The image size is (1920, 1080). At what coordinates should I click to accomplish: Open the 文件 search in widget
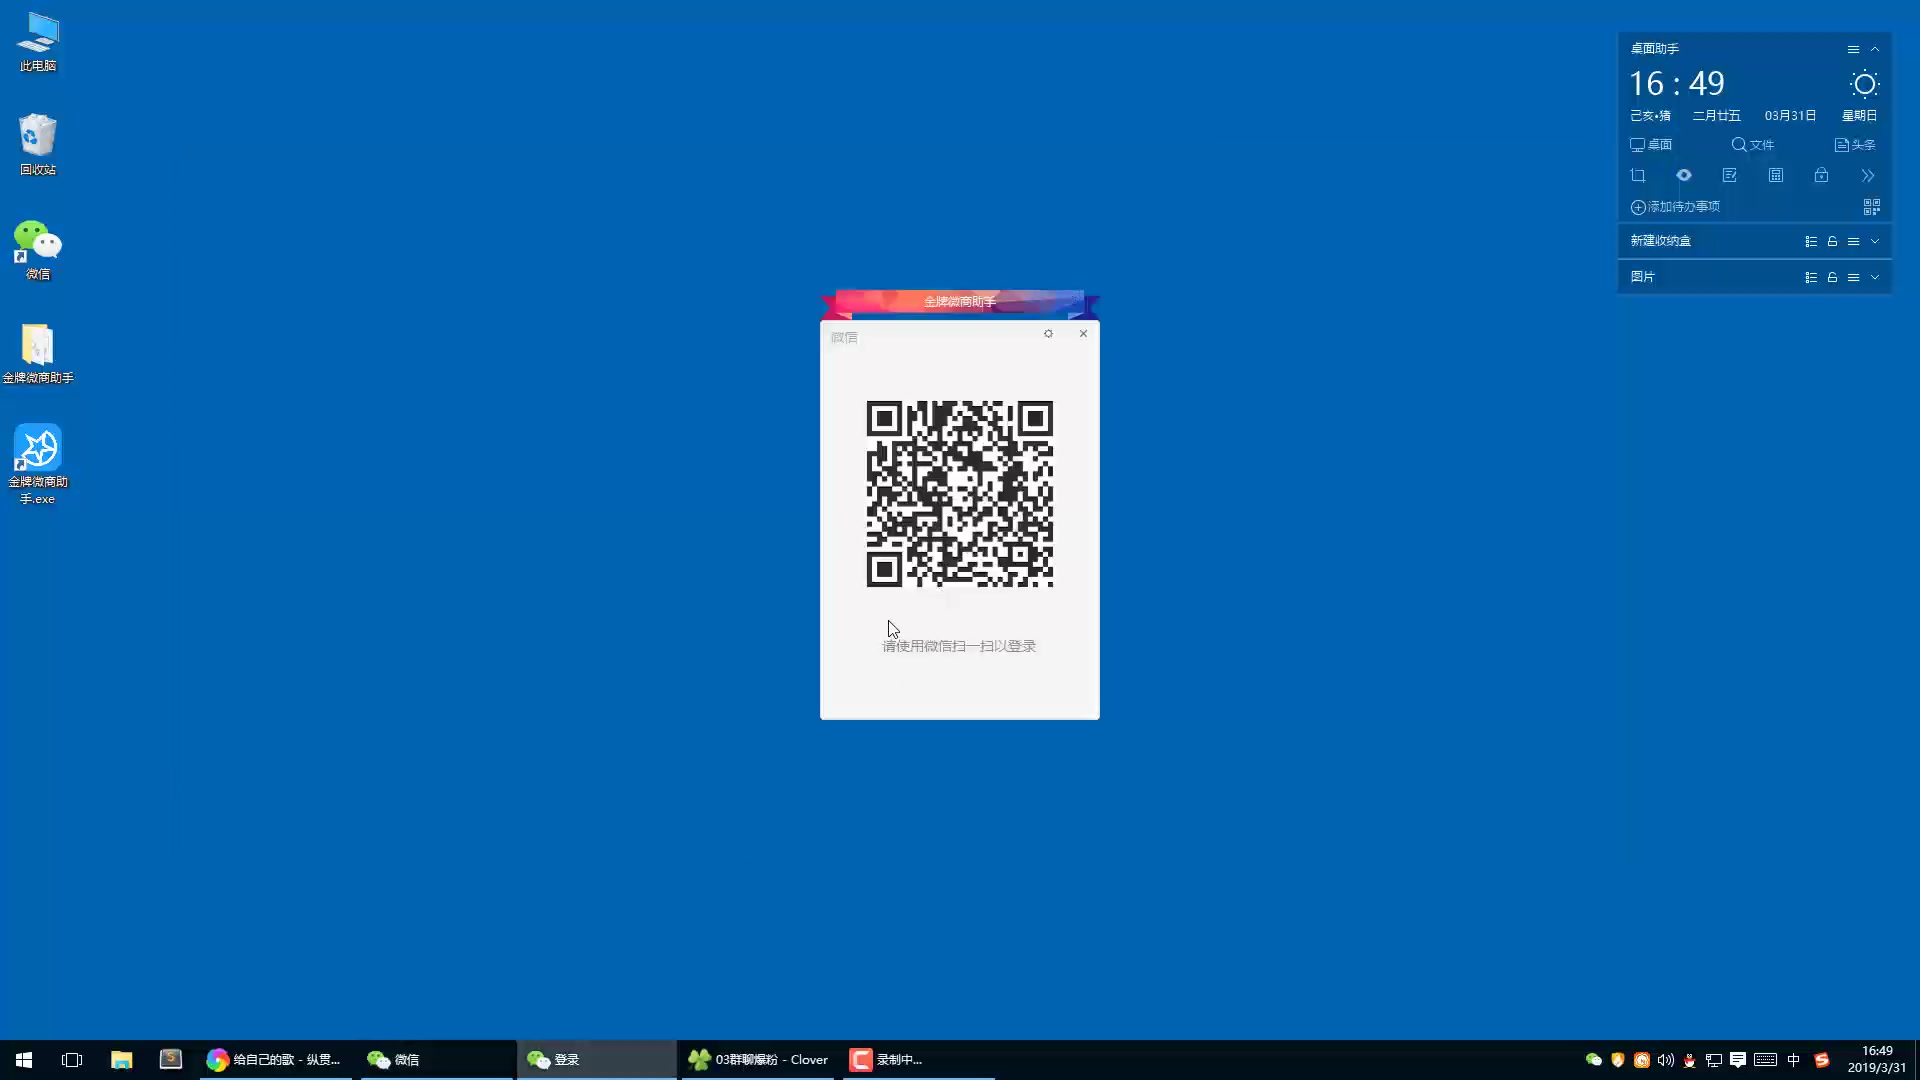pos(1752,145)
